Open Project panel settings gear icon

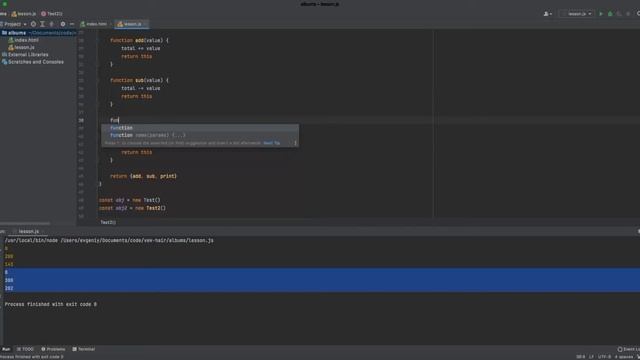pos(63,24)
